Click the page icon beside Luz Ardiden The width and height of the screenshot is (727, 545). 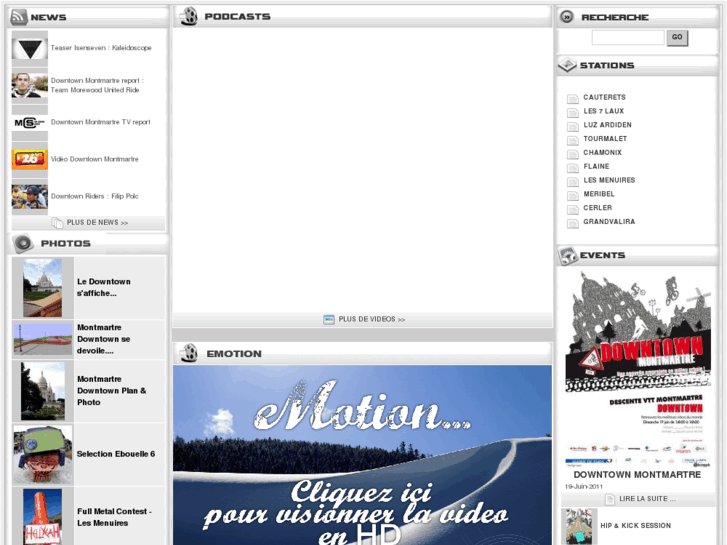coord(573,126)
